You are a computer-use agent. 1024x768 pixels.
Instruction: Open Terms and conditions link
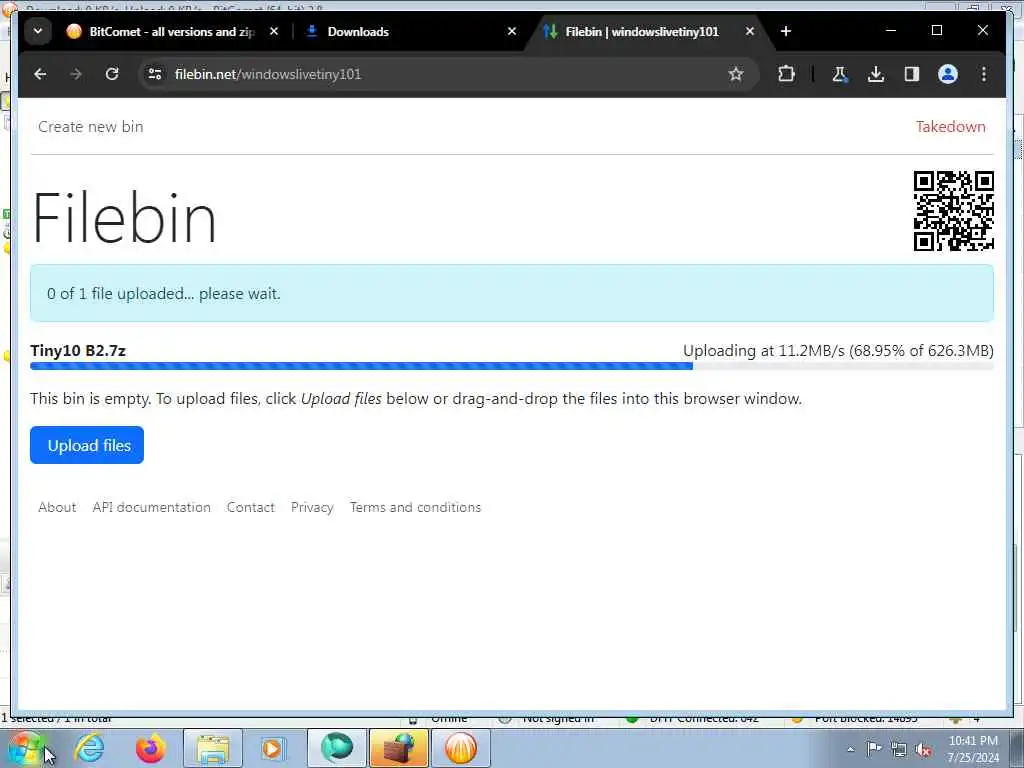(415, 507)
